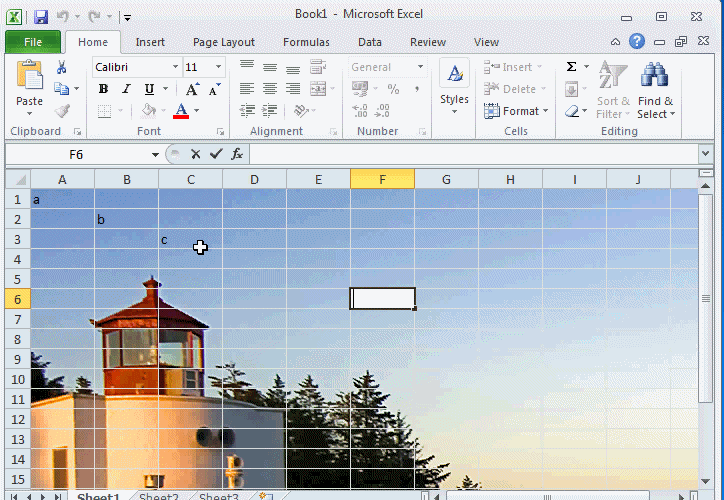The height and width of the screenshot is (500, 724).
Task: Open the Calibri font name dropdown
Action: coord(175,67)
